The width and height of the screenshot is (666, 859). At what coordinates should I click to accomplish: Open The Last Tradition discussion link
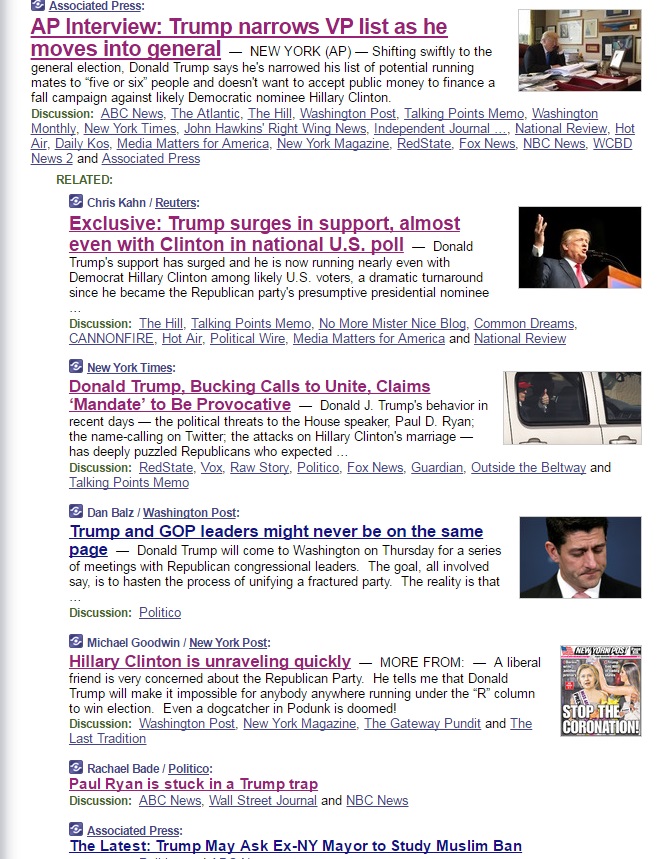[301, 731]
